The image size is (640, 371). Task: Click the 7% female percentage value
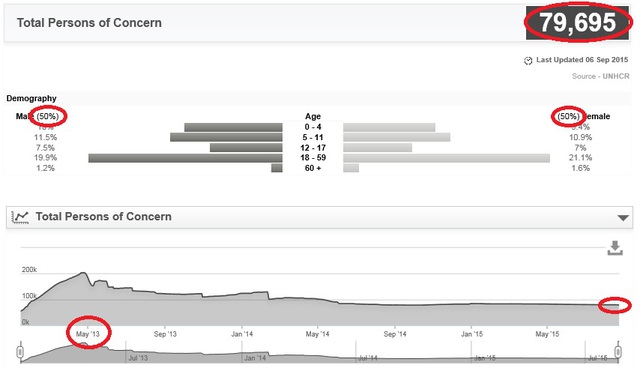(580, 148)
